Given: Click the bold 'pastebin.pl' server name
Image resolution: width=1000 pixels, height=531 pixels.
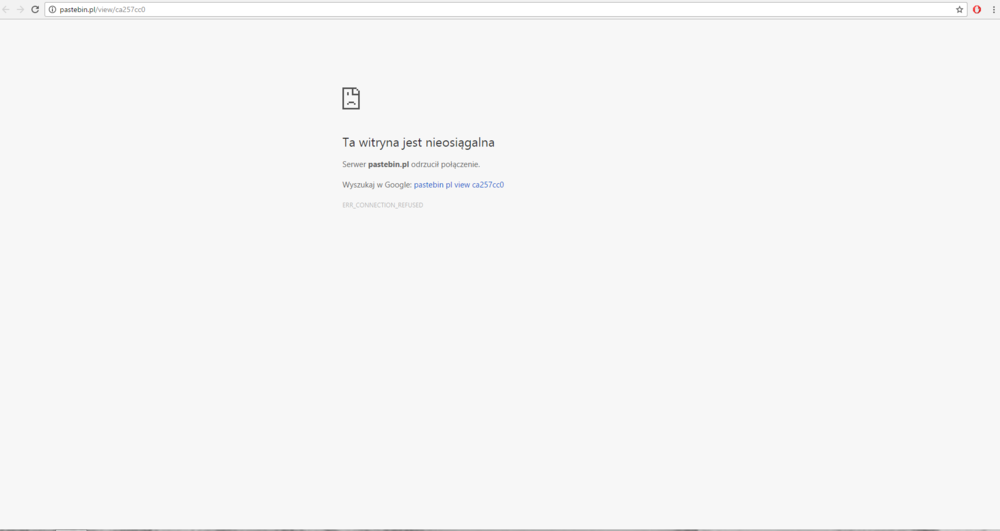Looking at the screenshot, I should [x=388, y=164].
